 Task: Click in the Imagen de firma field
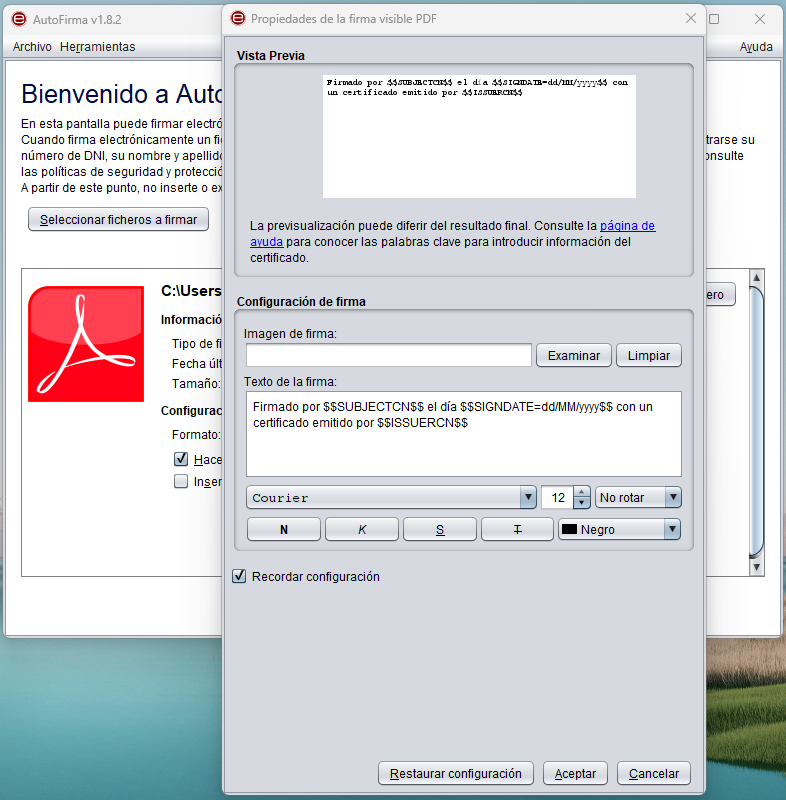click(389, 355)
